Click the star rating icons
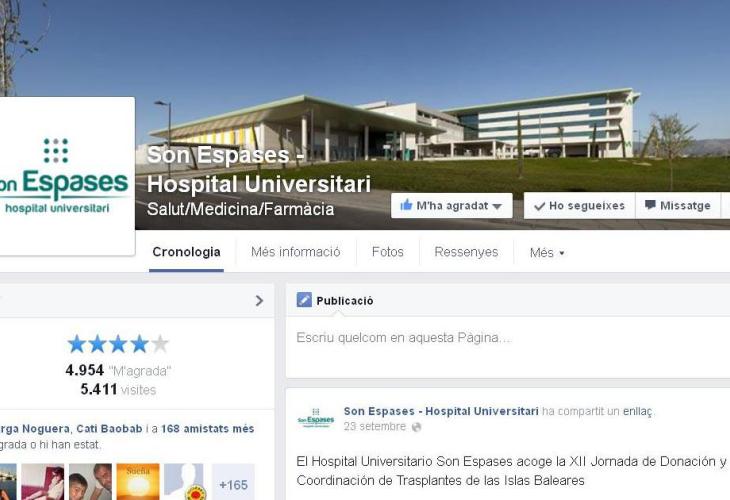 point(118,344)
